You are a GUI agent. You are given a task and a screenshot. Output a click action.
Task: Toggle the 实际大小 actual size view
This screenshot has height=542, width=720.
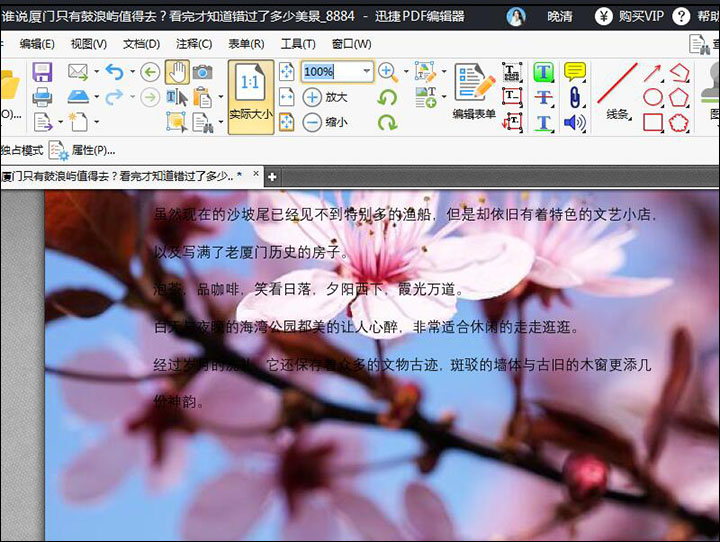point(250,96)
